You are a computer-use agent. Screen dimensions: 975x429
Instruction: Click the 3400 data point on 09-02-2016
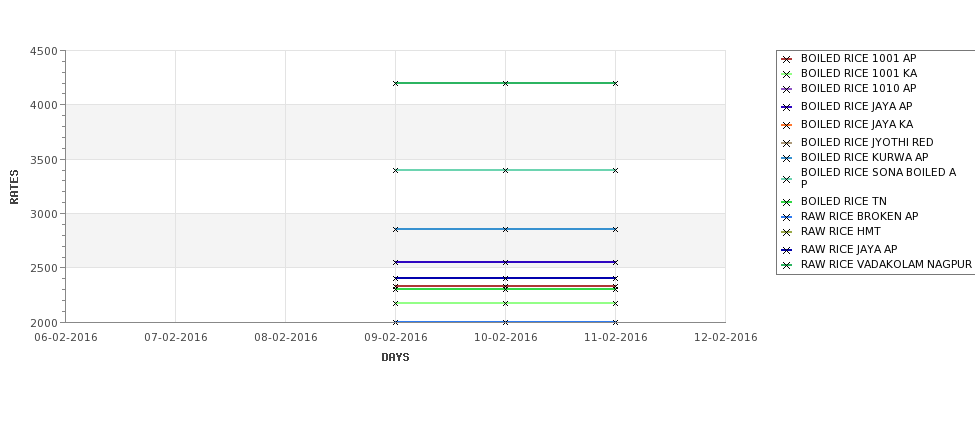[395, 170]
